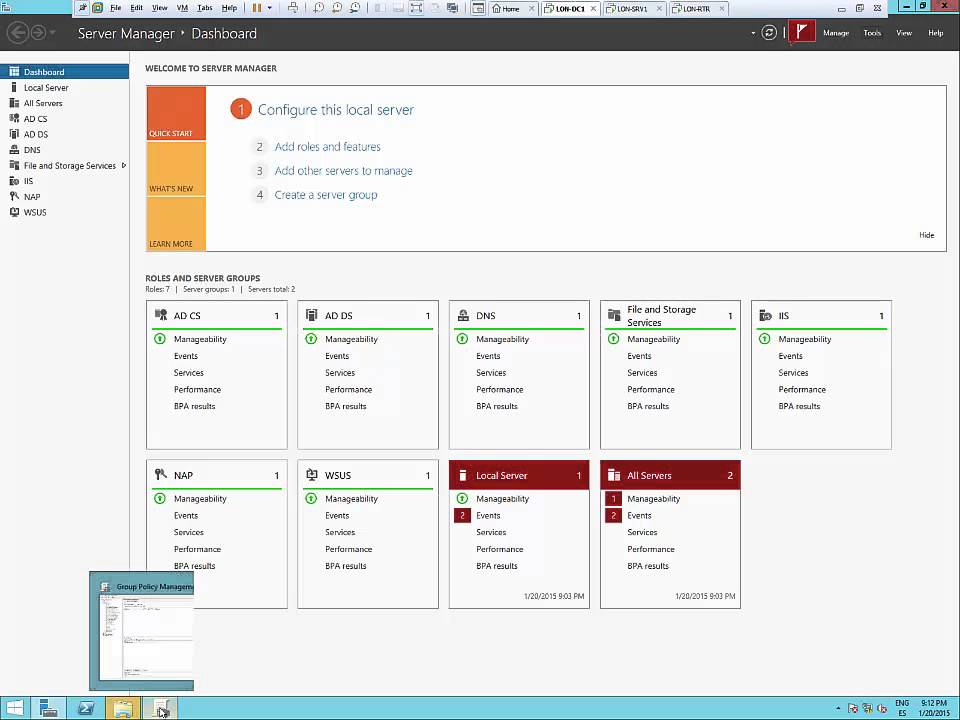Open File Explorer from the taskbar
The image size is (960, 720).
pos(122,708)
